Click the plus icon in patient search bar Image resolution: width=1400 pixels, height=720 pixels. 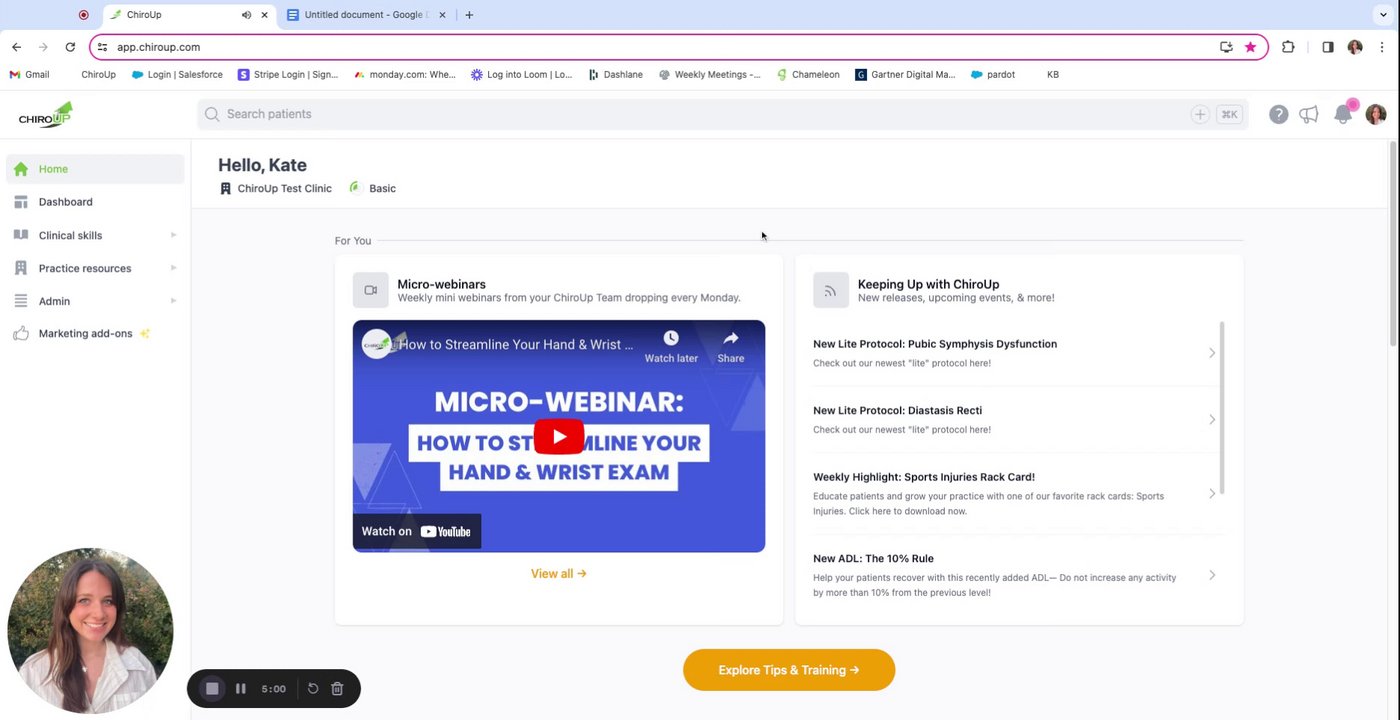coord(1199,114)
